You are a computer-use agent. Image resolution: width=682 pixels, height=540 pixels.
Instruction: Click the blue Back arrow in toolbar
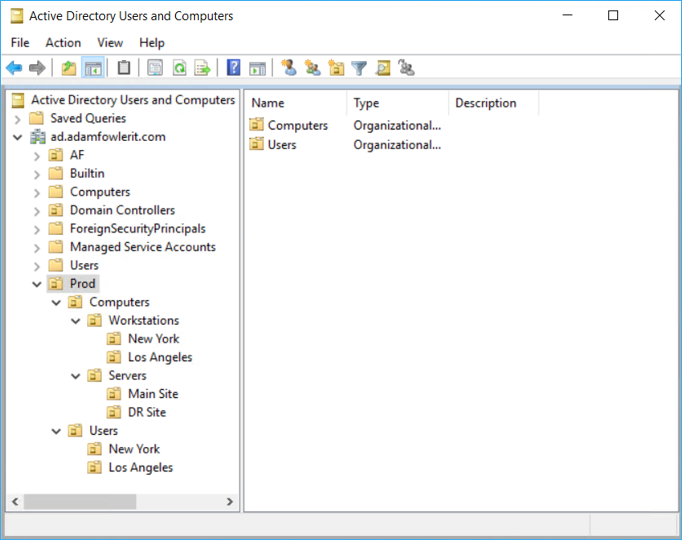(14, 68)
